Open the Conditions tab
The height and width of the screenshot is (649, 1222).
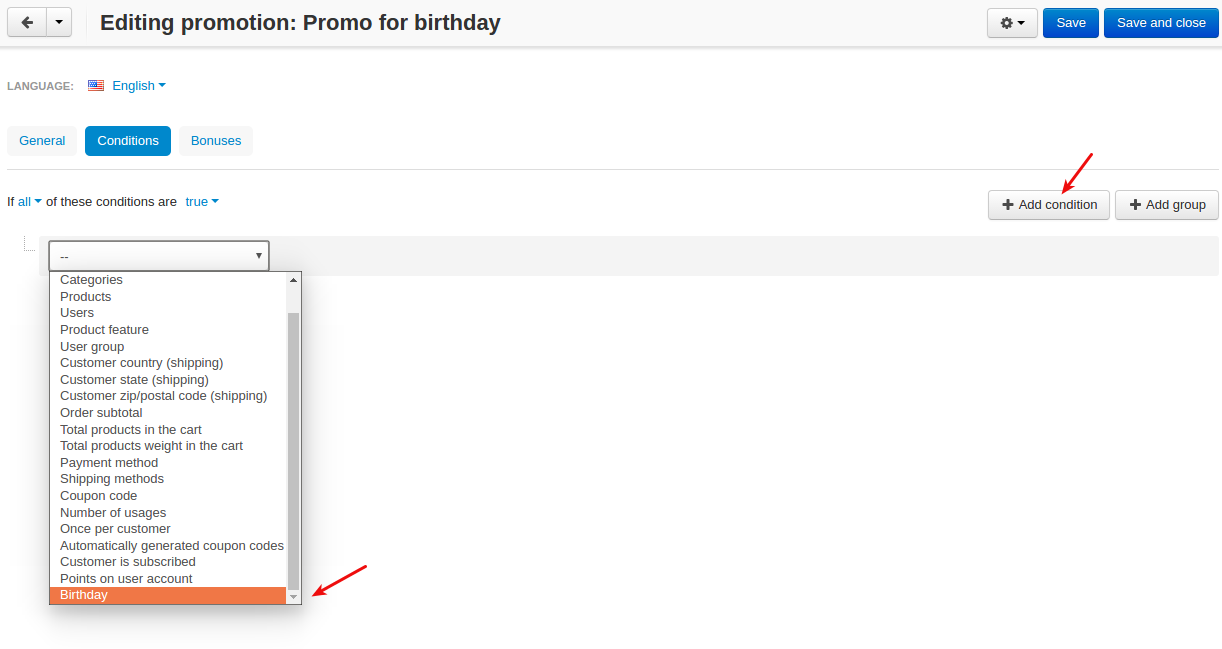tap(128, 141)
